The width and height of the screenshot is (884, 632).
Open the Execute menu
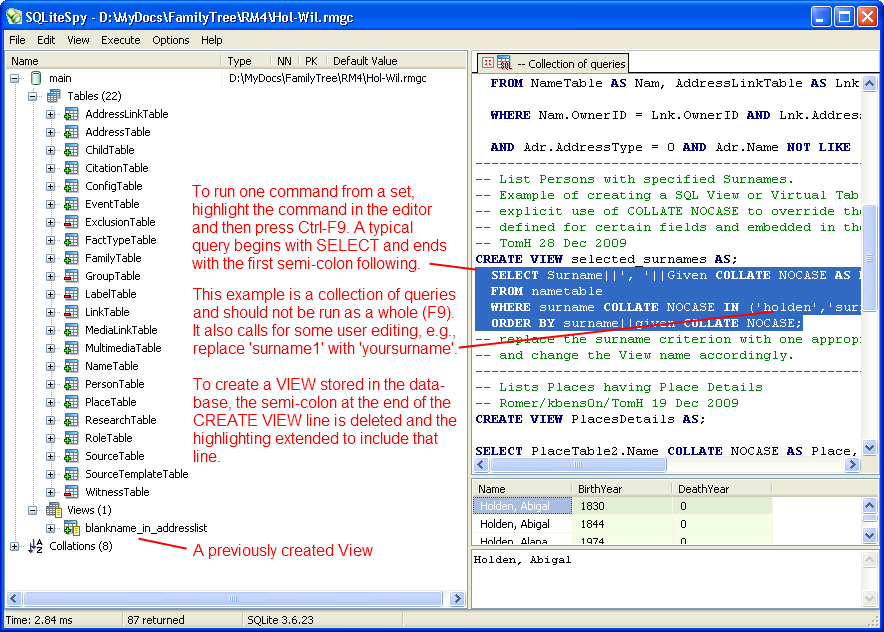121,40
